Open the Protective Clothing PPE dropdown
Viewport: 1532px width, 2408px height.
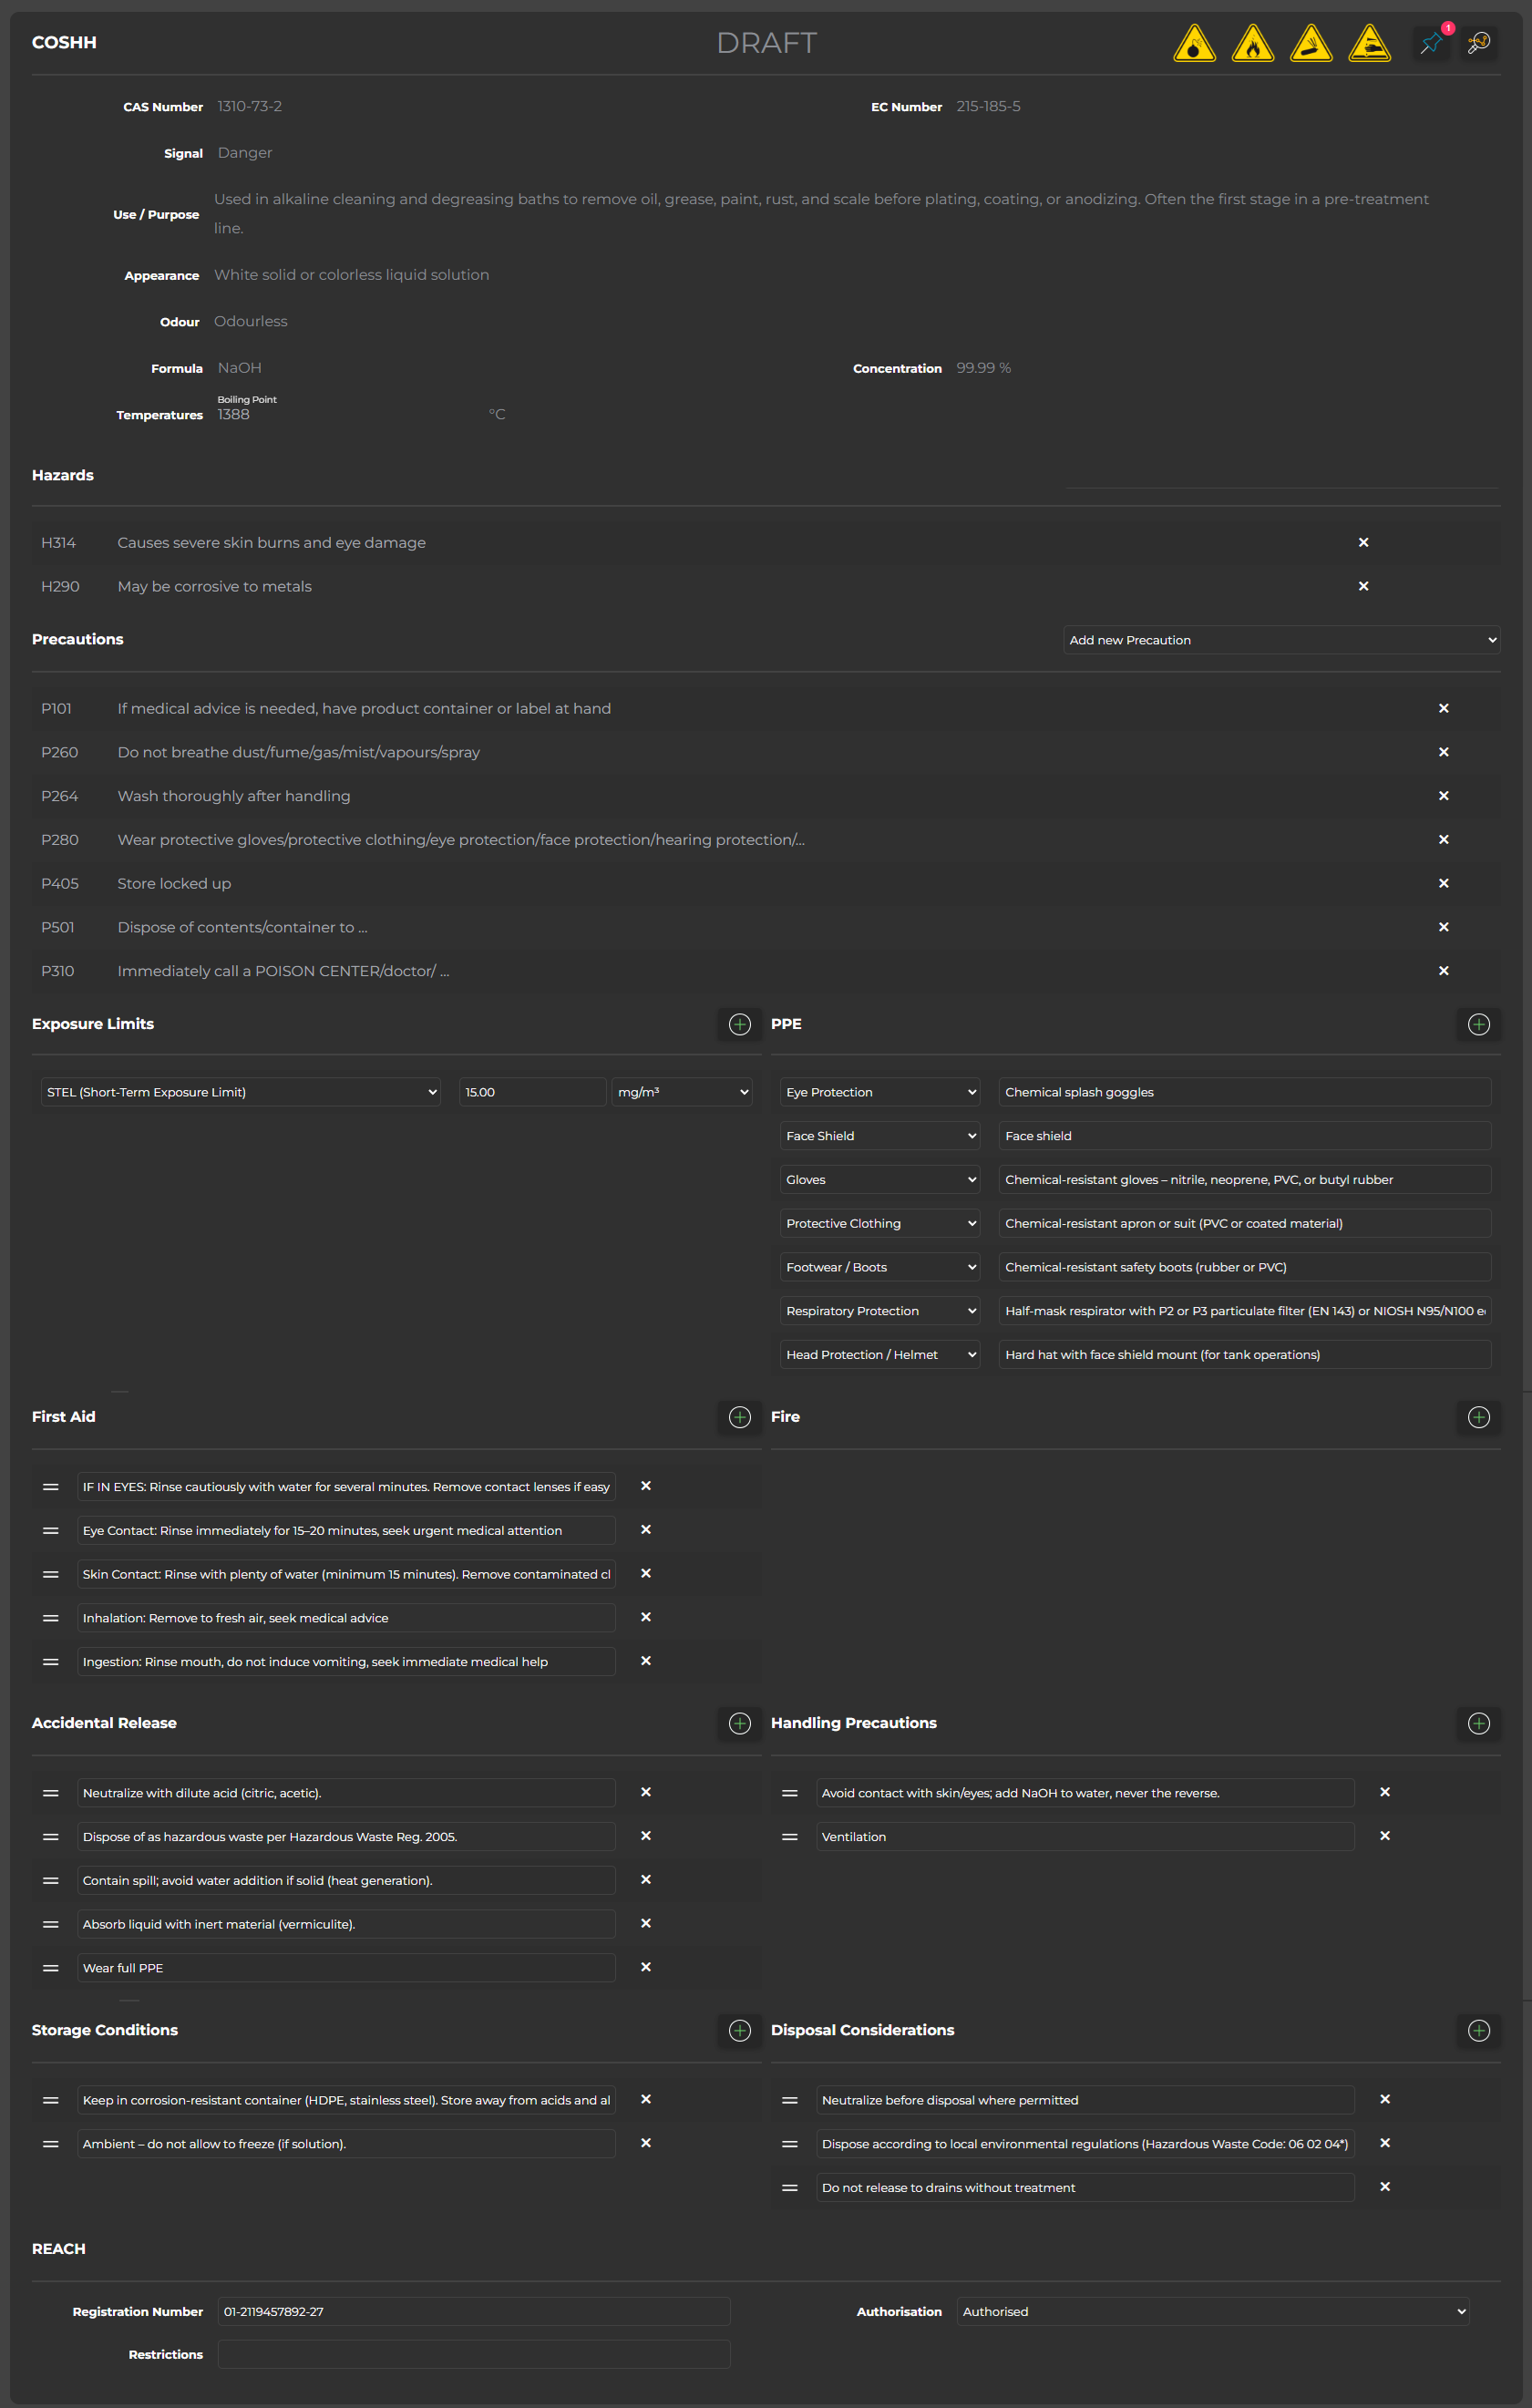point(880,1224)
